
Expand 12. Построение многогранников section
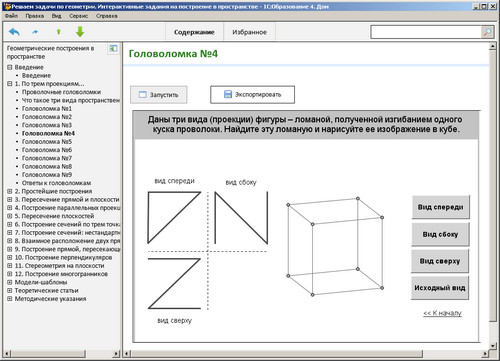(x=10, y=274)
